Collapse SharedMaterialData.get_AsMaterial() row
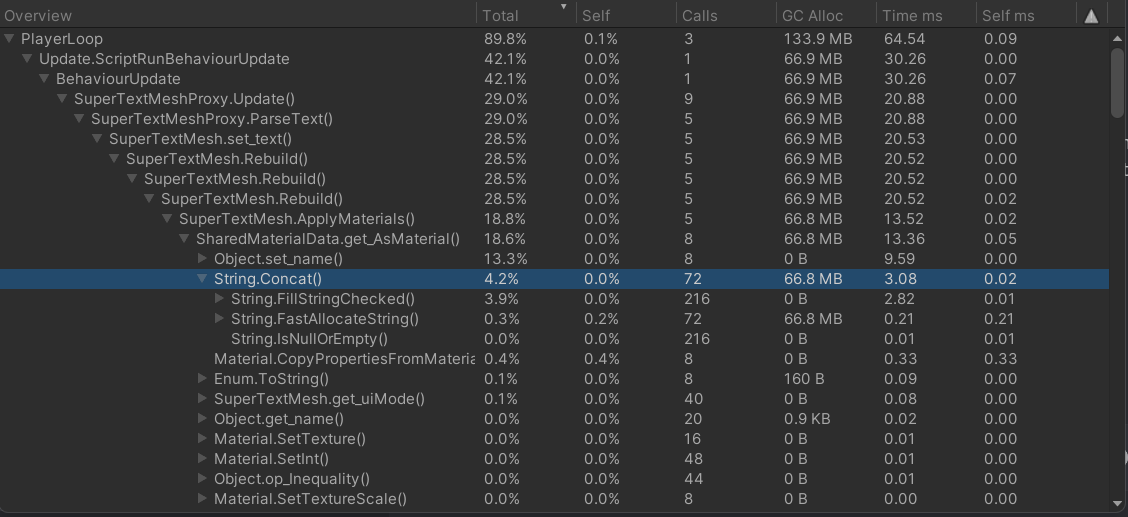1128x517 pixels. [184, 239]
